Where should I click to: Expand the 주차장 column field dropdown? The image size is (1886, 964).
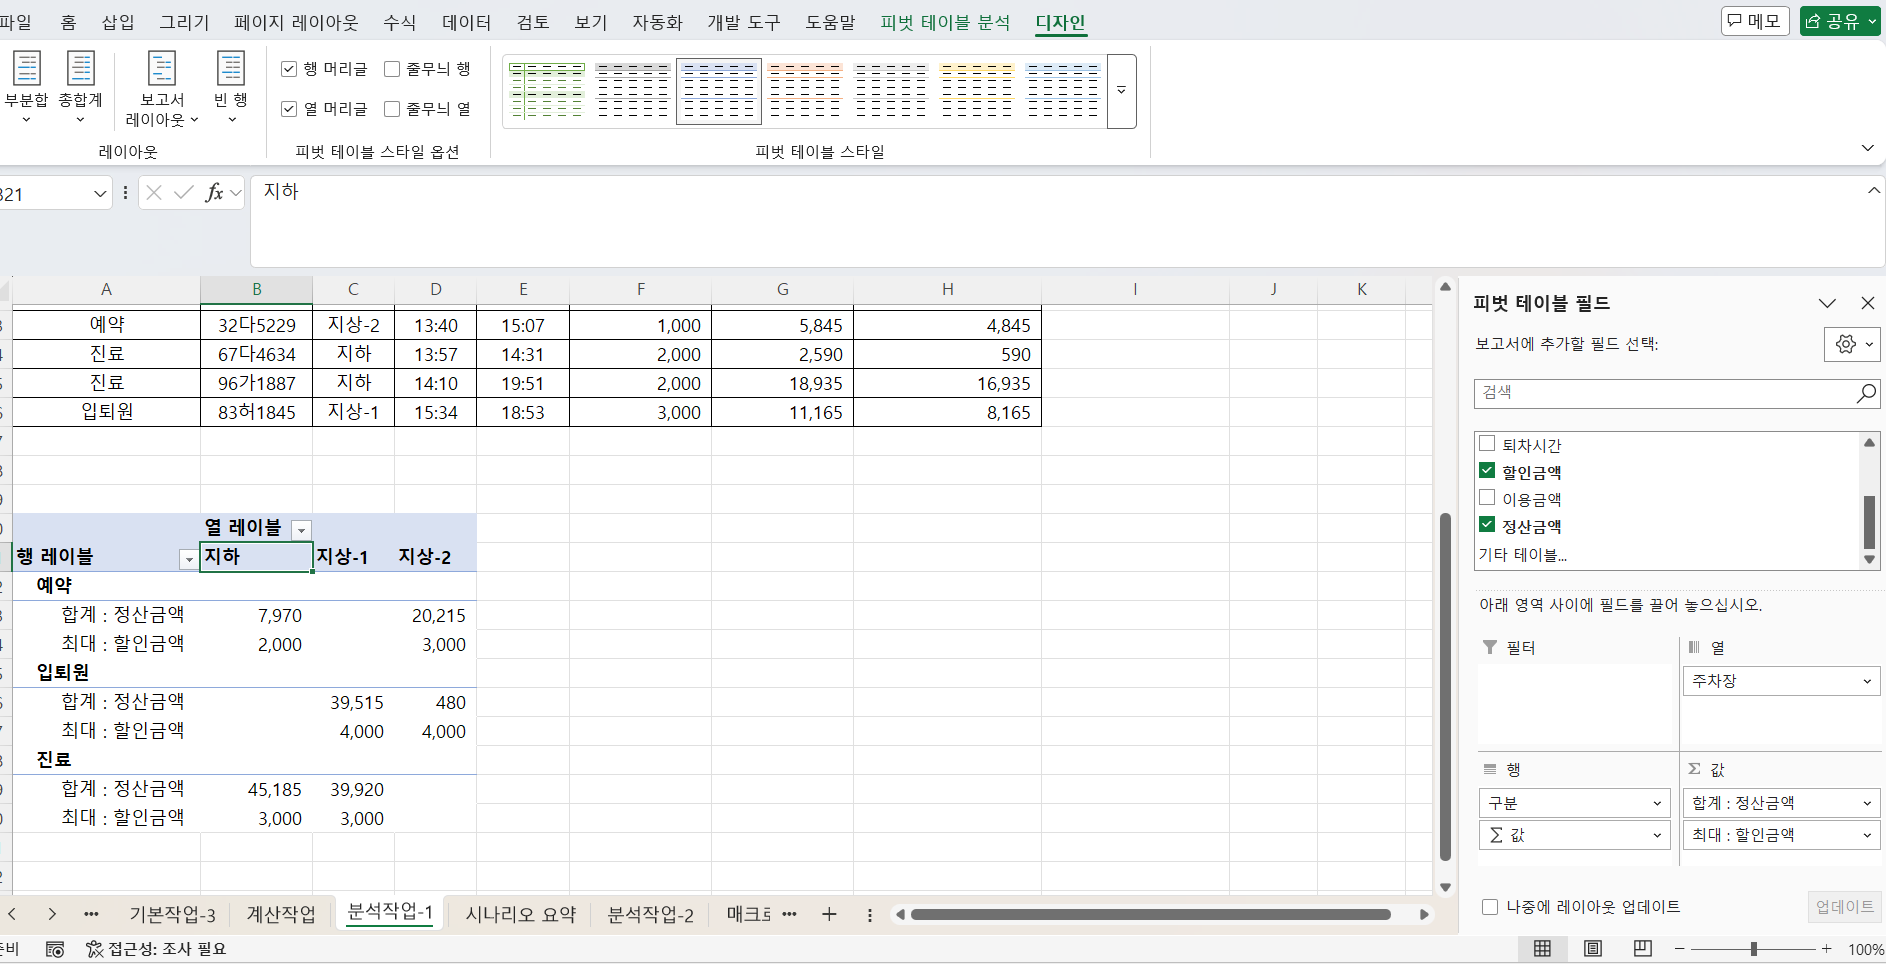point(1866,682)
